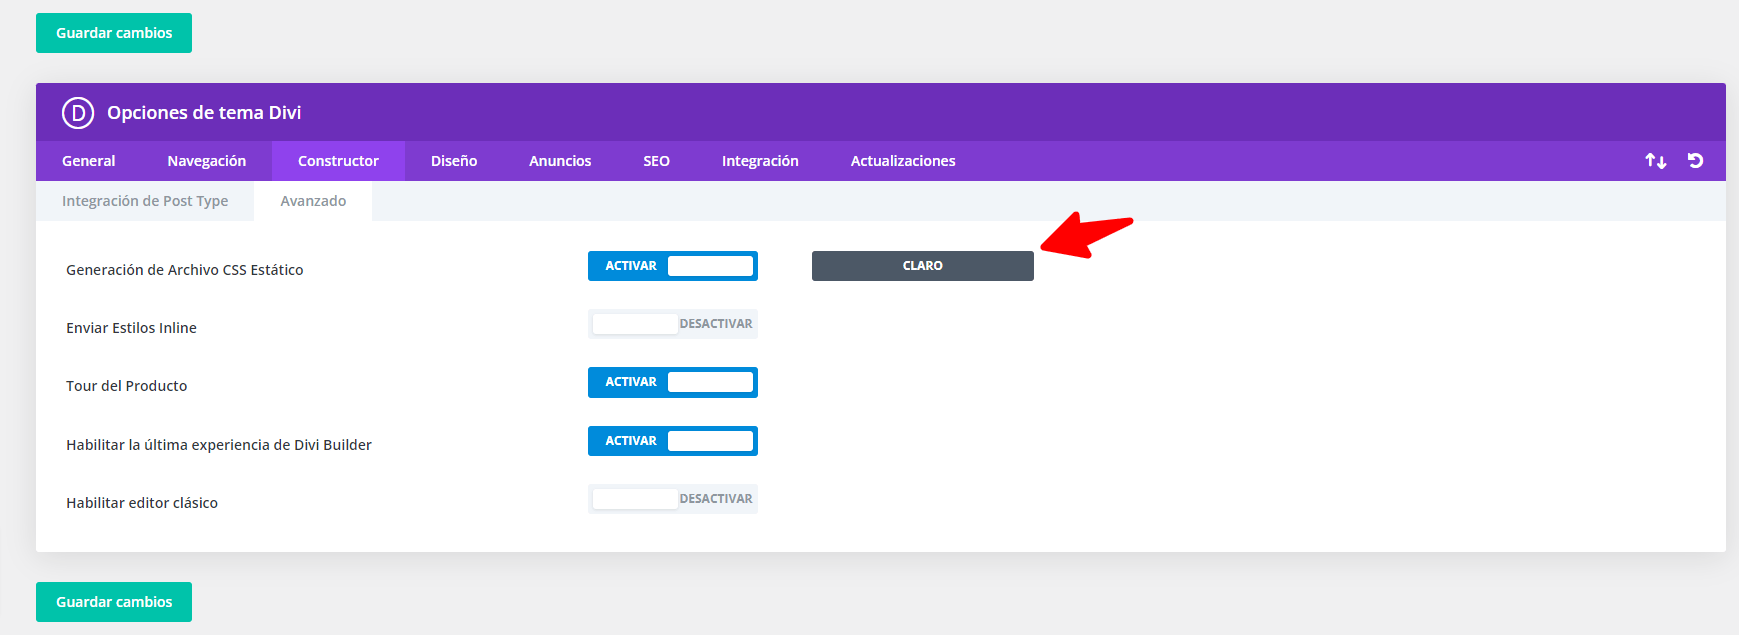The height and width of the screenshot is (635, 1739).
Task: Click the Divi logo icon in header
Action: click(x=78, y=113)
